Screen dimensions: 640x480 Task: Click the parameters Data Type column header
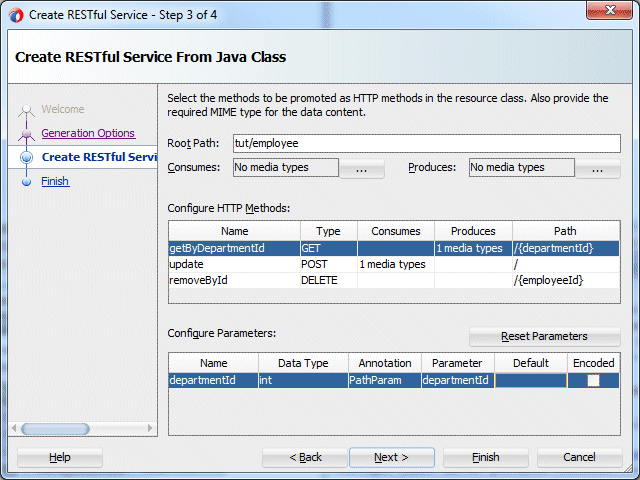coord(303,363)
